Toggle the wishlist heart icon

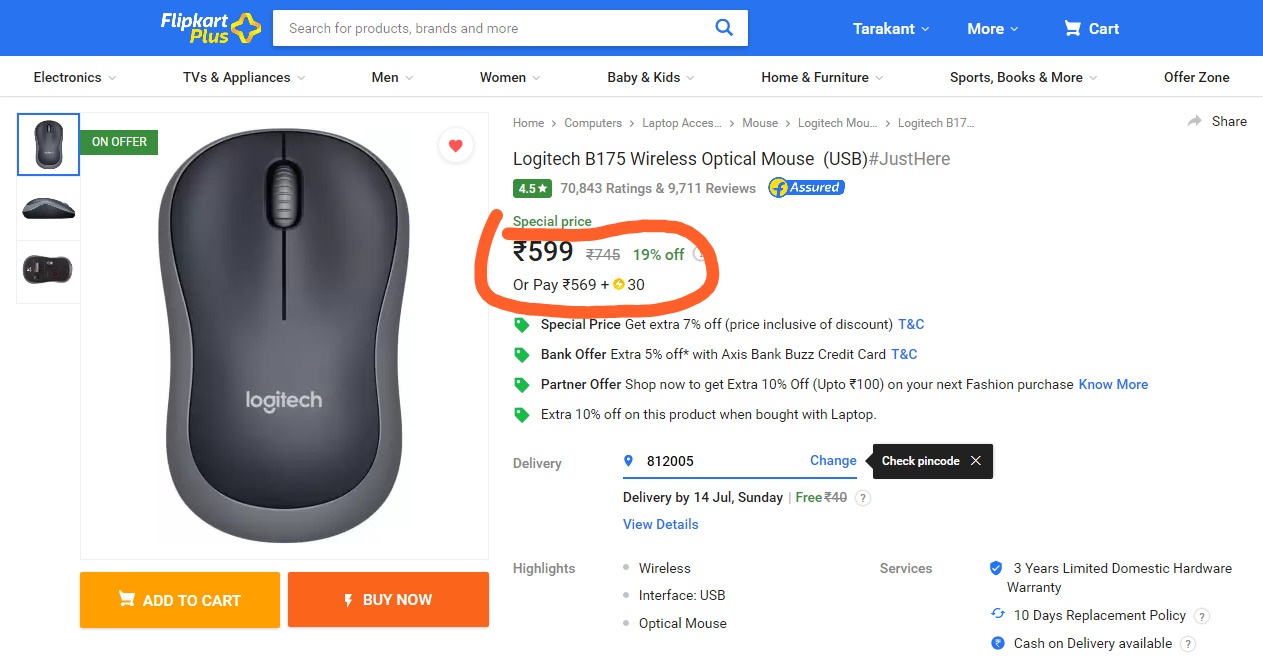(455, 146)
